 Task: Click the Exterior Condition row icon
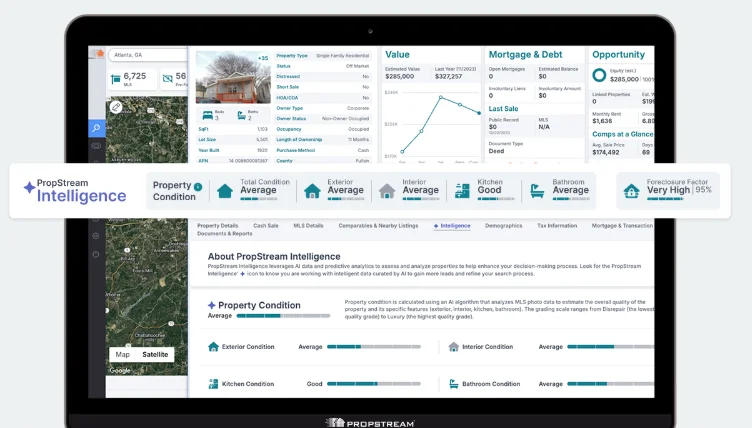[213, 346]
